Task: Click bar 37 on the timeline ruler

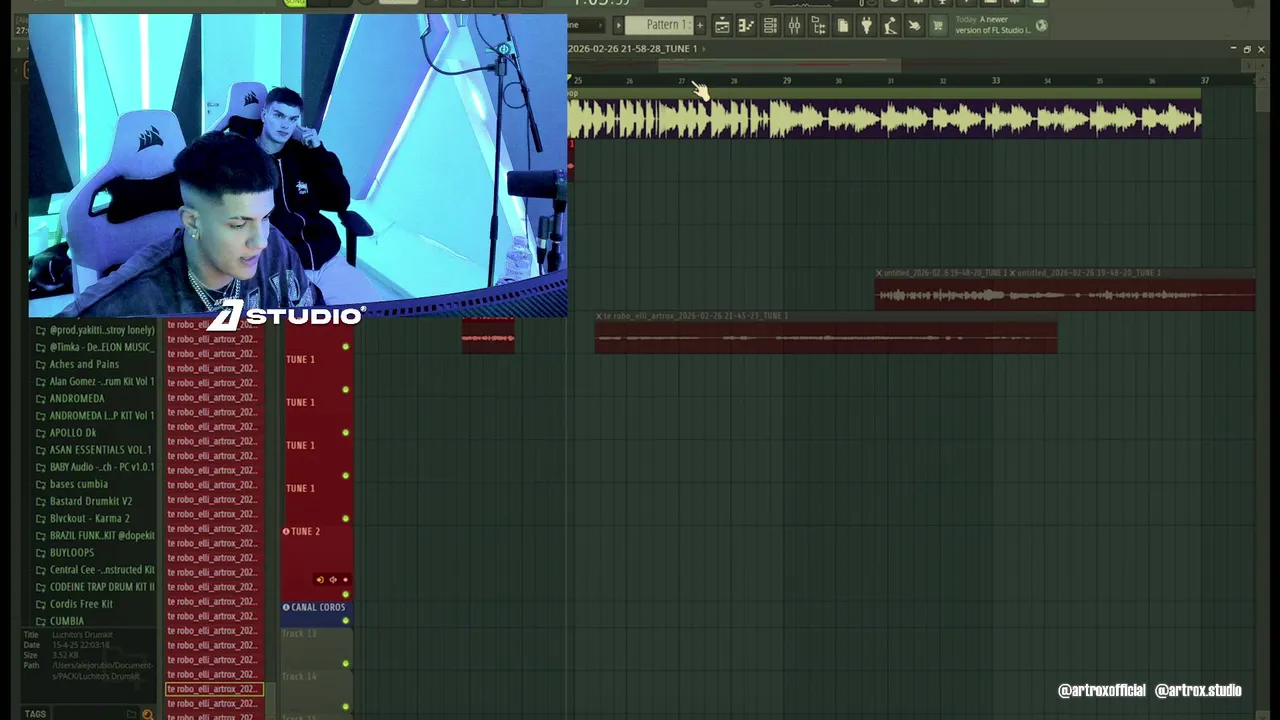Action: coord(1205,80)
